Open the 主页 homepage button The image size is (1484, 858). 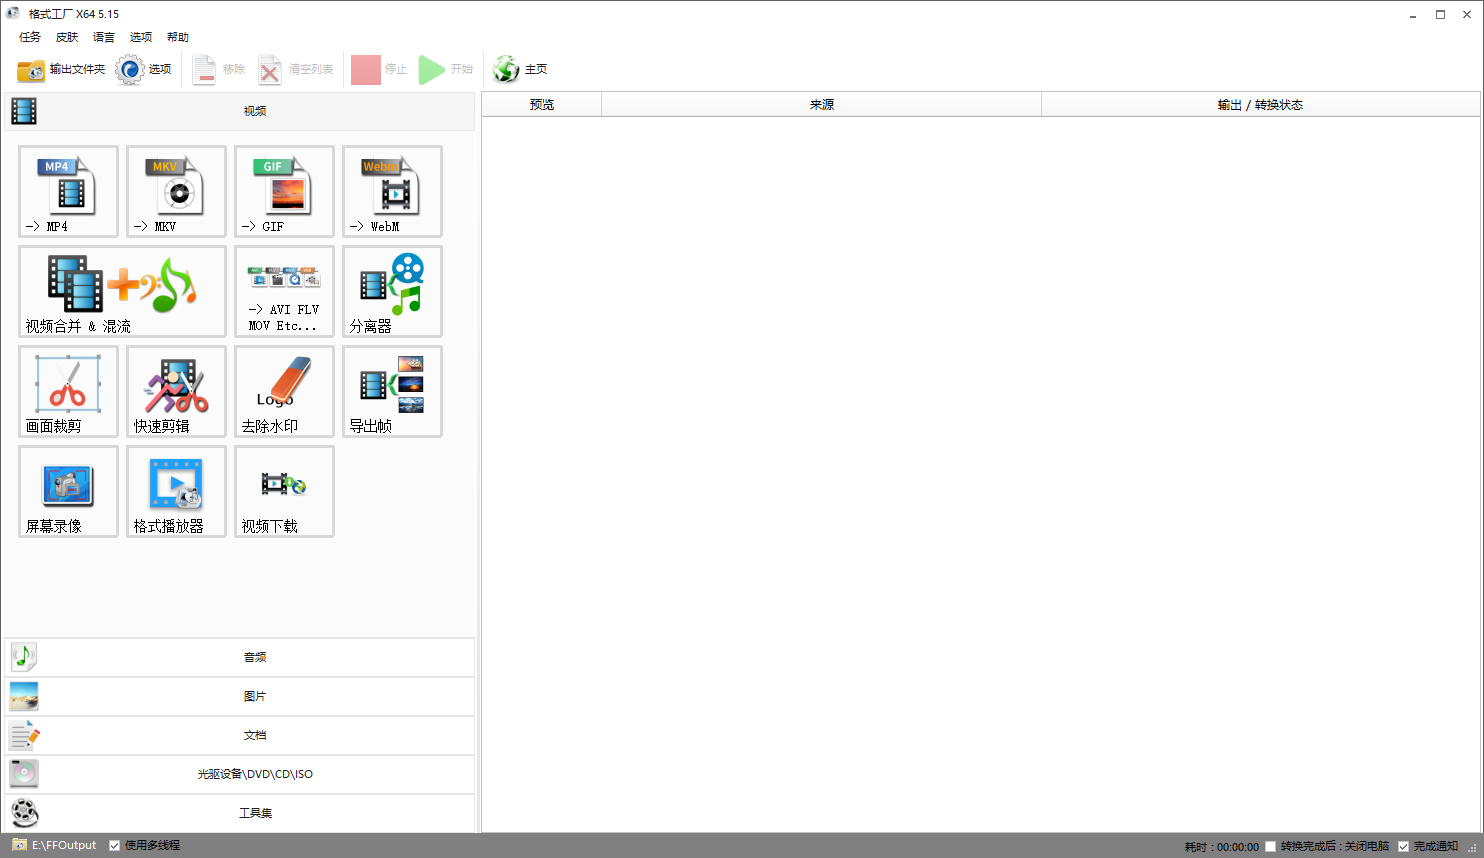click(520, 69)
